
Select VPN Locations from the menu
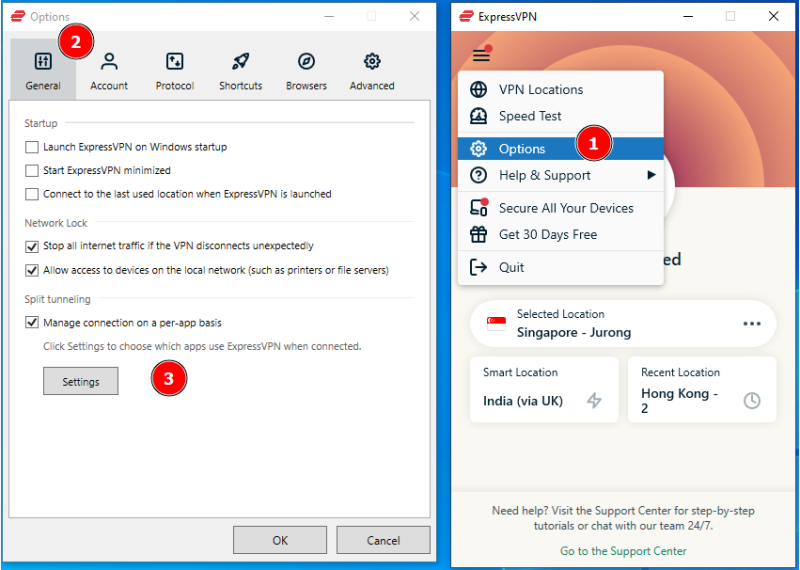point(540,89)
